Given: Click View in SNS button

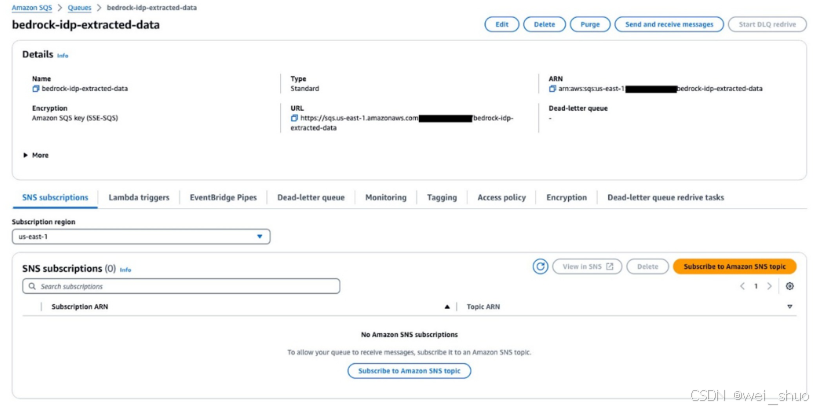Looking at the screenshot, I should click(x=587, y=266).
